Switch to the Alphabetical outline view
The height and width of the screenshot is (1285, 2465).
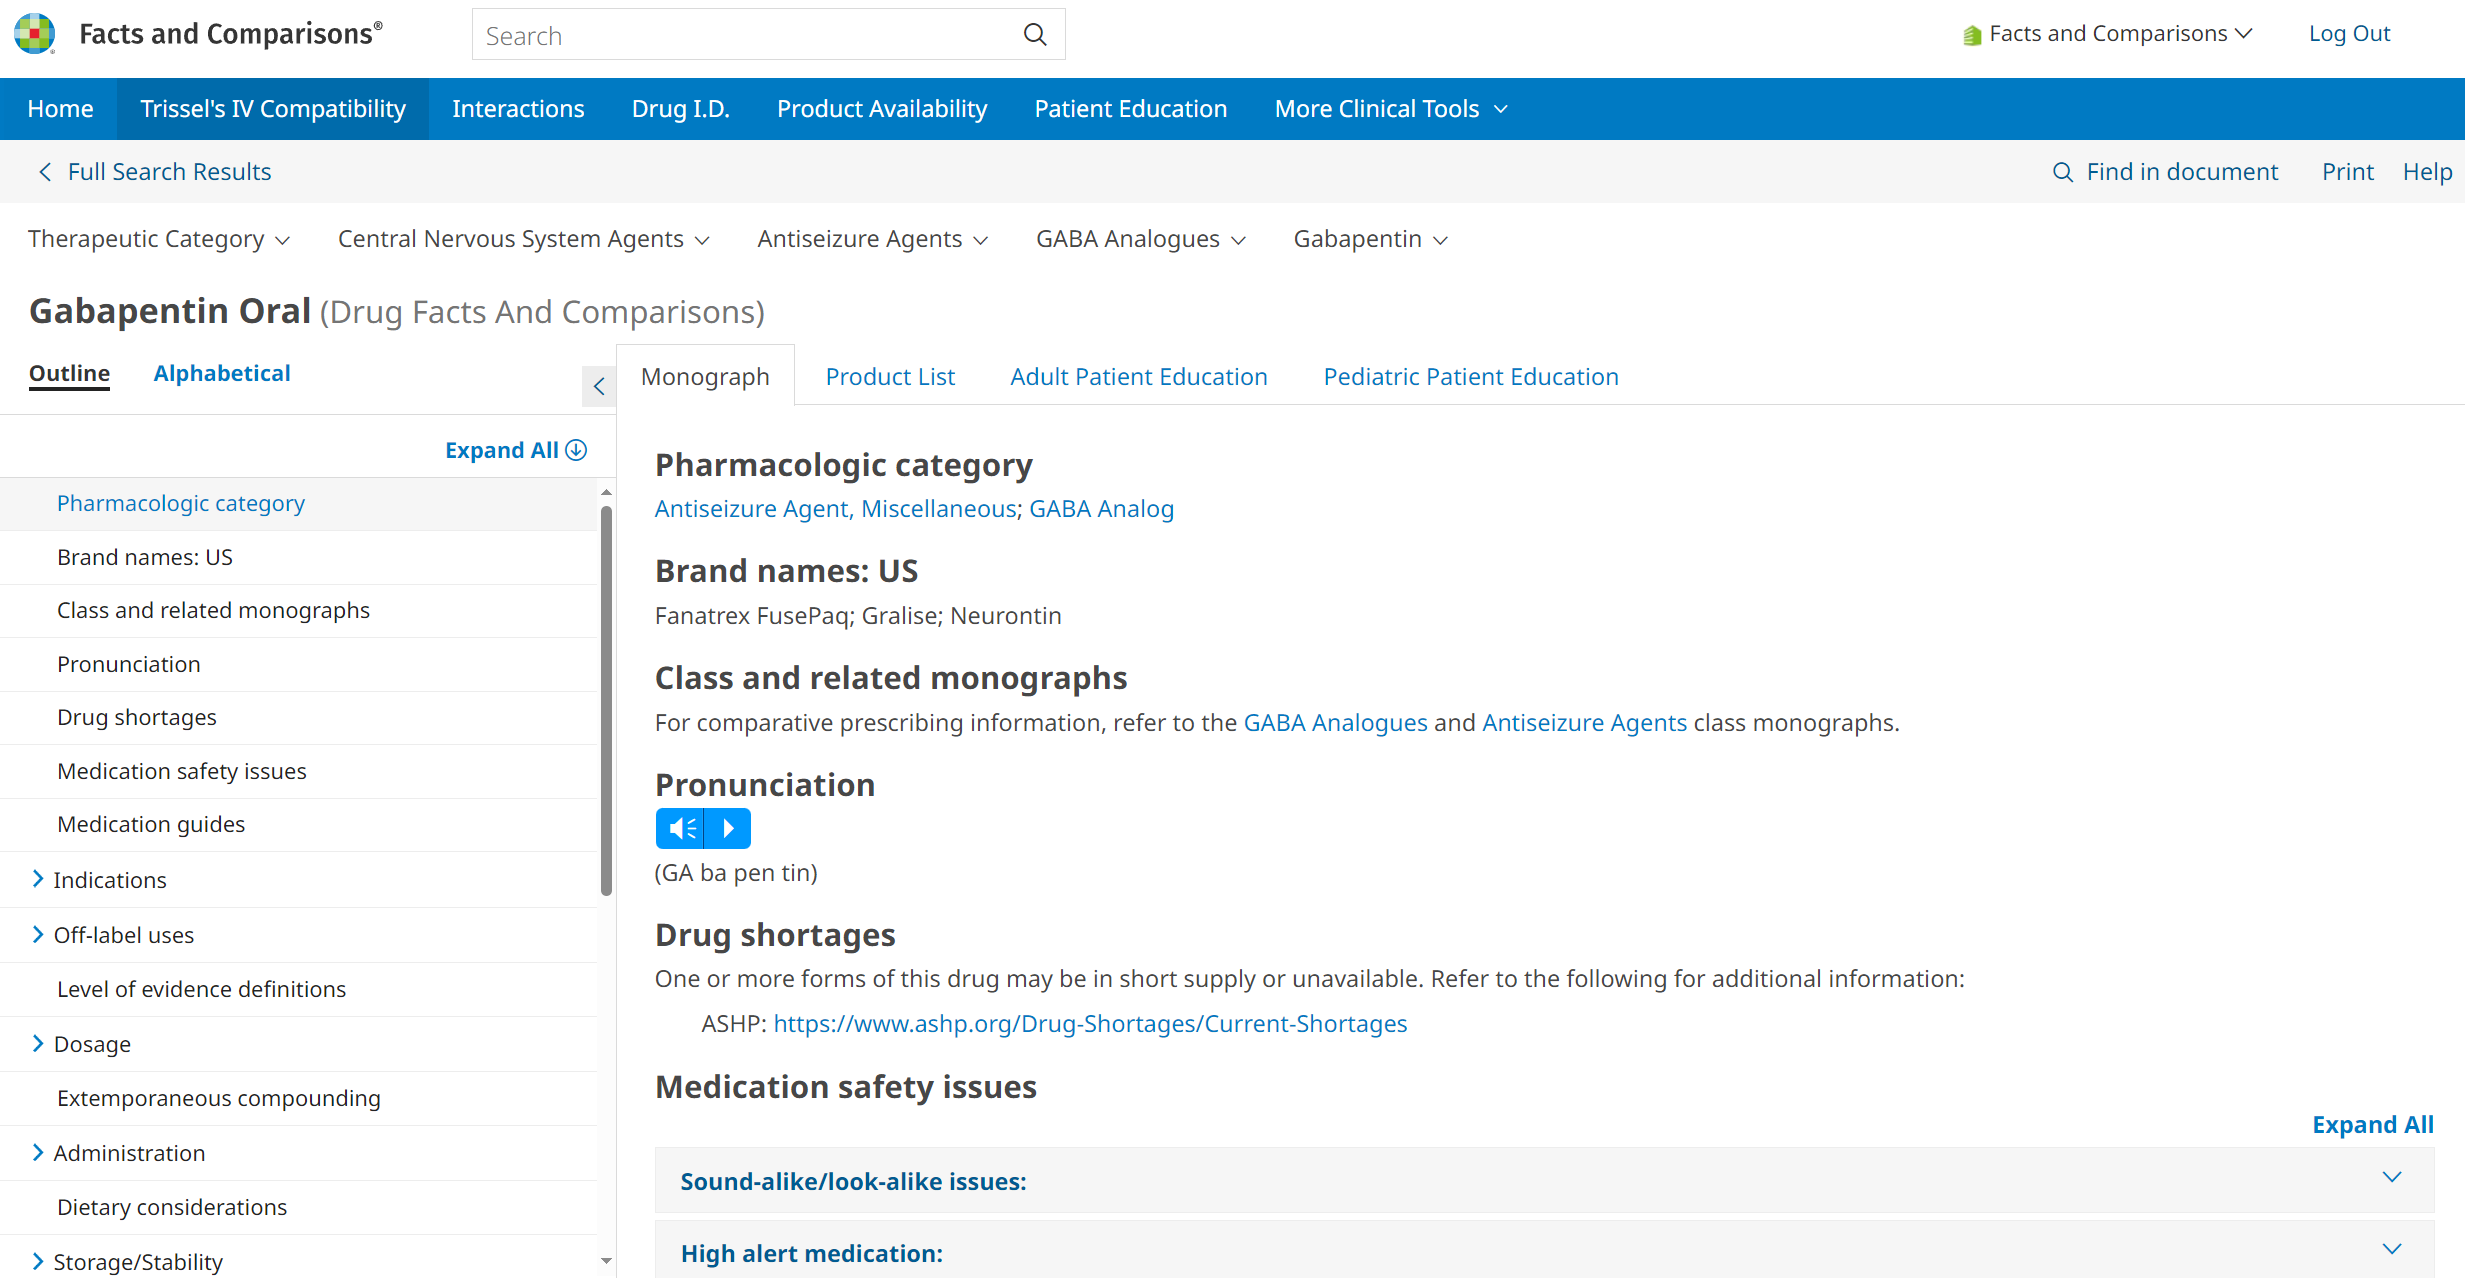pos(222,373)
